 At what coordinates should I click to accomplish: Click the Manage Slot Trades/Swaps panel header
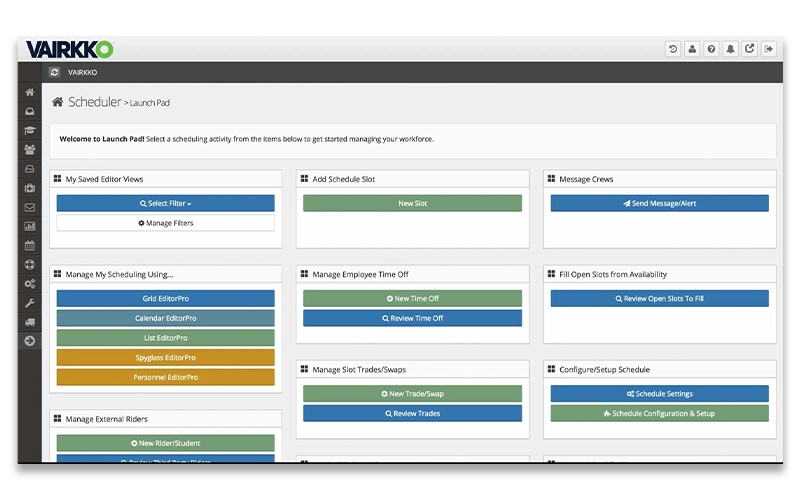point(412,369)
